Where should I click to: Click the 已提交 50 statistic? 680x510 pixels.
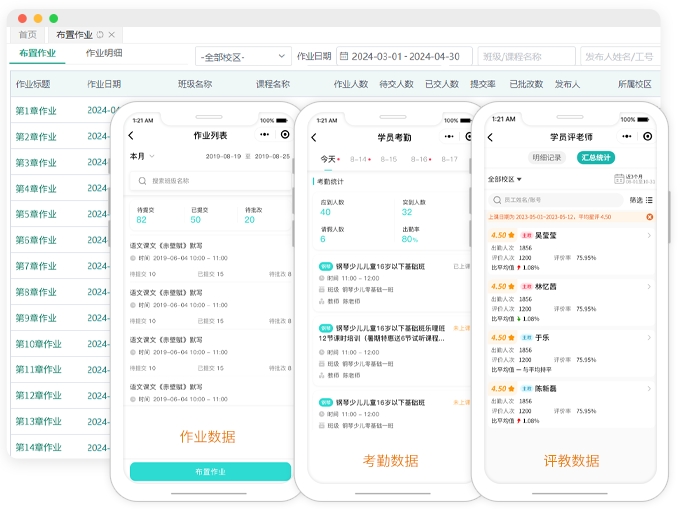click(x=199, y=215)
